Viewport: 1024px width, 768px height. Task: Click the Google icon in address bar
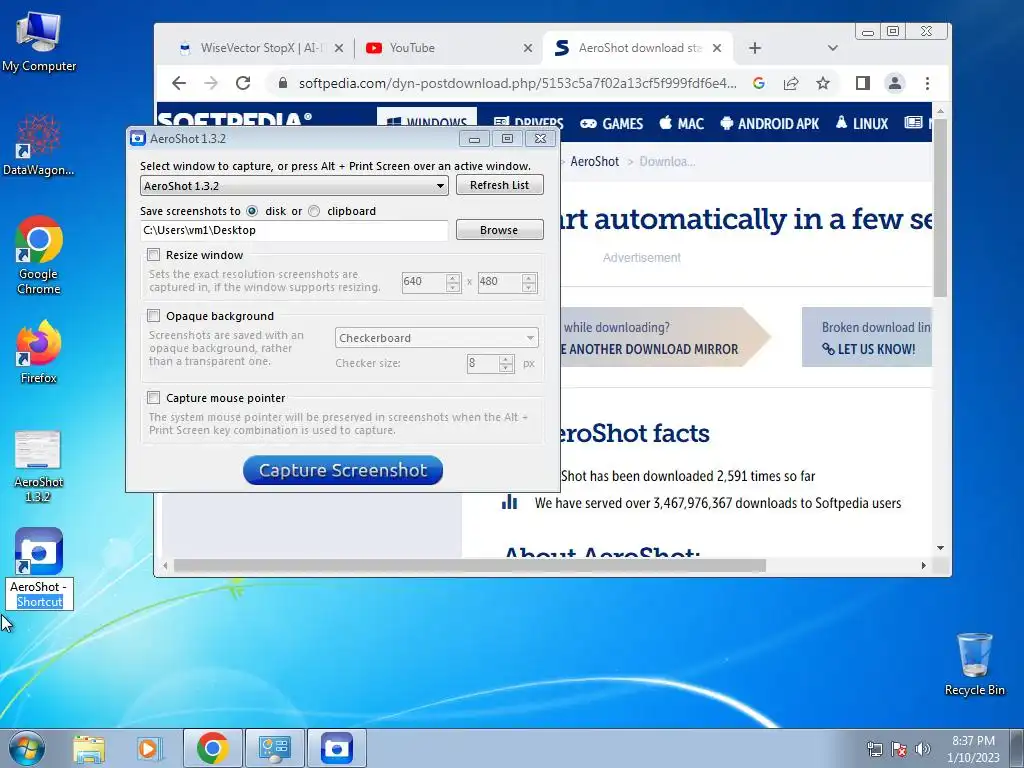(x=759, y=83)
